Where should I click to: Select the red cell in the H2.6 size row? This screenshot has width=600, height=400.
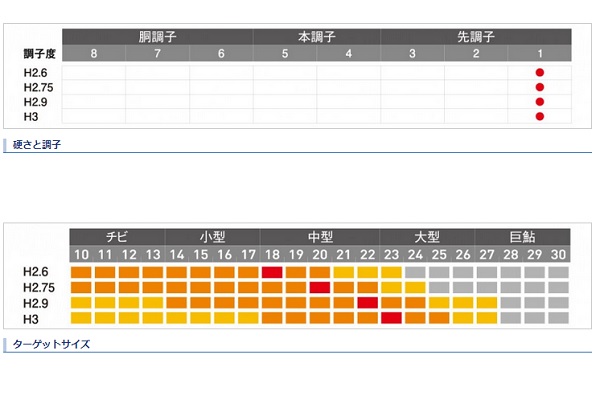point(271,272)
